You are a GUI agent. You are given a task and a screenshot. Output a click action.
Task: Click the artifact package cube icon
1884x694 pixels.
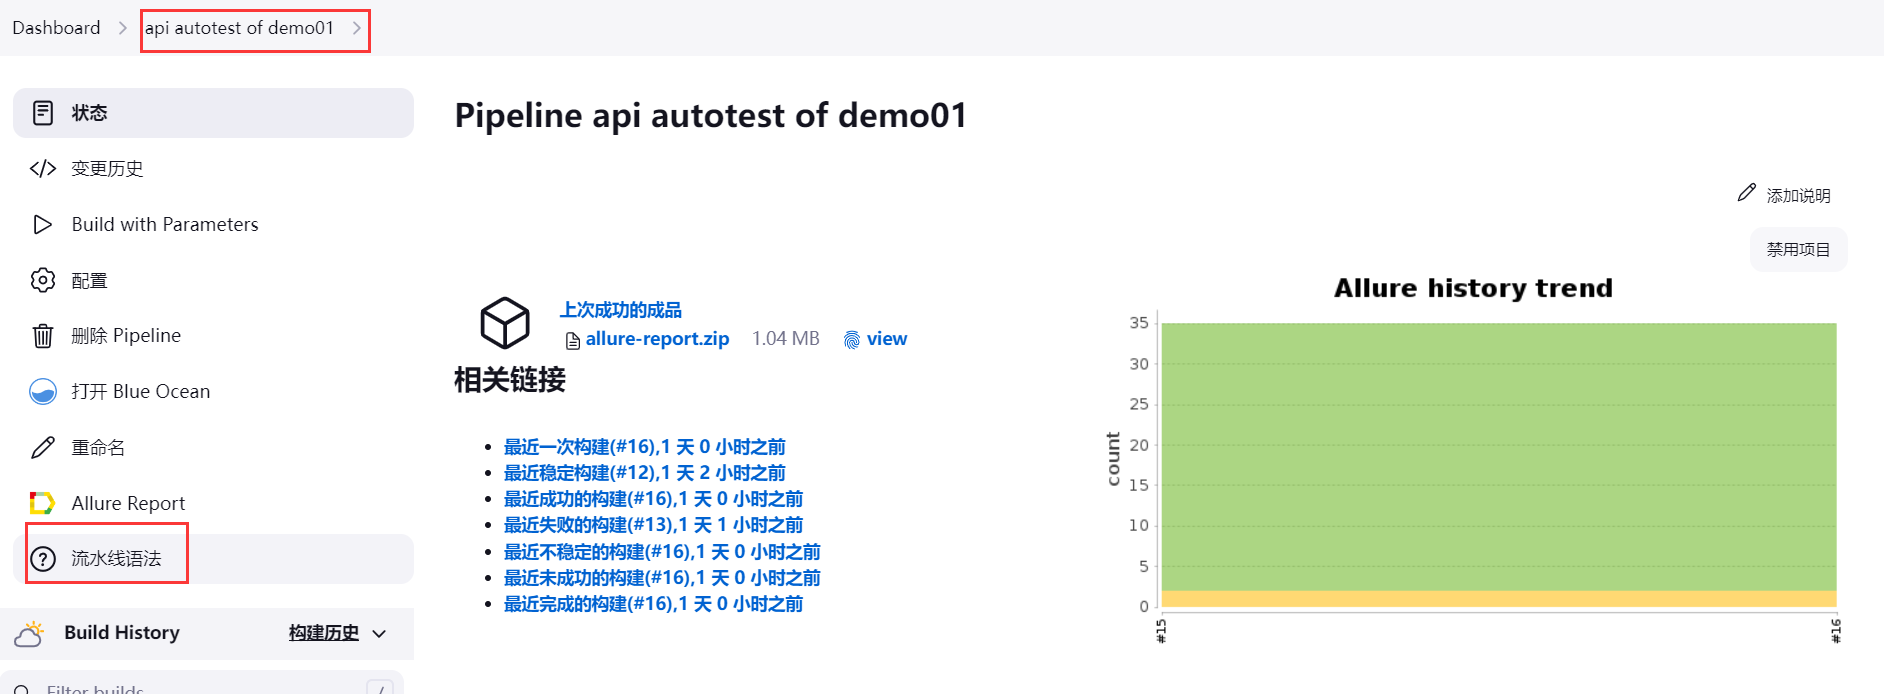coord(505,323)
